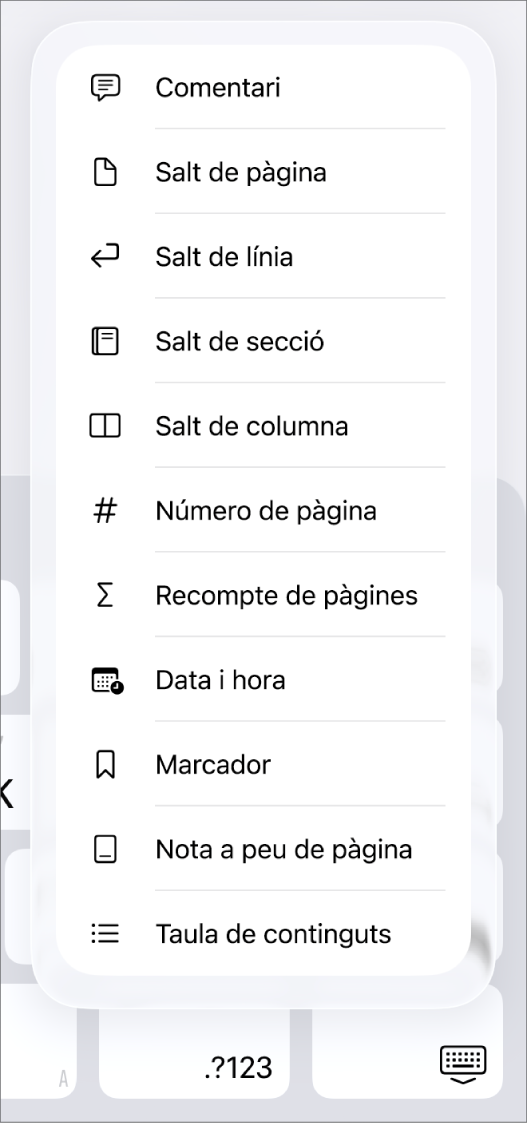Tap the sigma icon for Recompte de pàgines
Viewport: 527px width, 1123px height.
[105, 595]
